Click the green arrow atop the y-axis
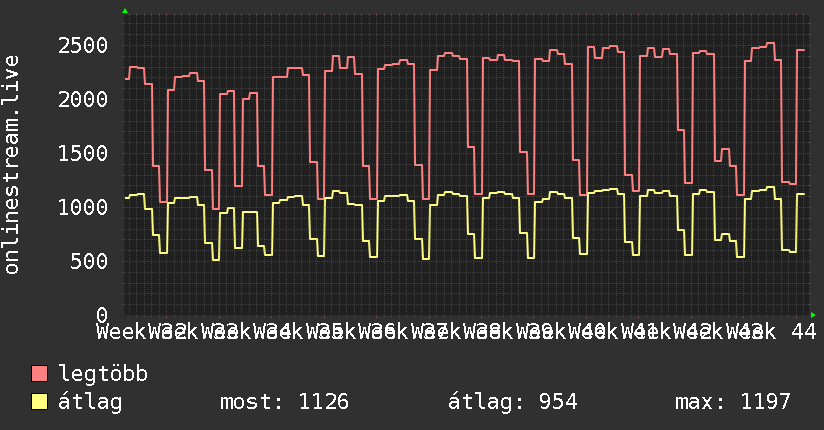This screenshot has width=824, height=430. pos(125,11)
